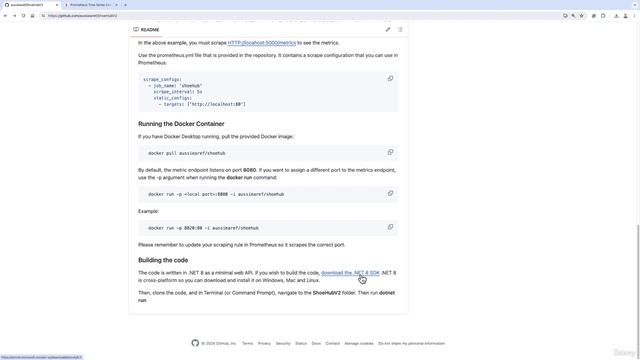Open site information icon in address bar
Image resolution: width=640 pixels, height=360 pixels.
pos(43,16)
